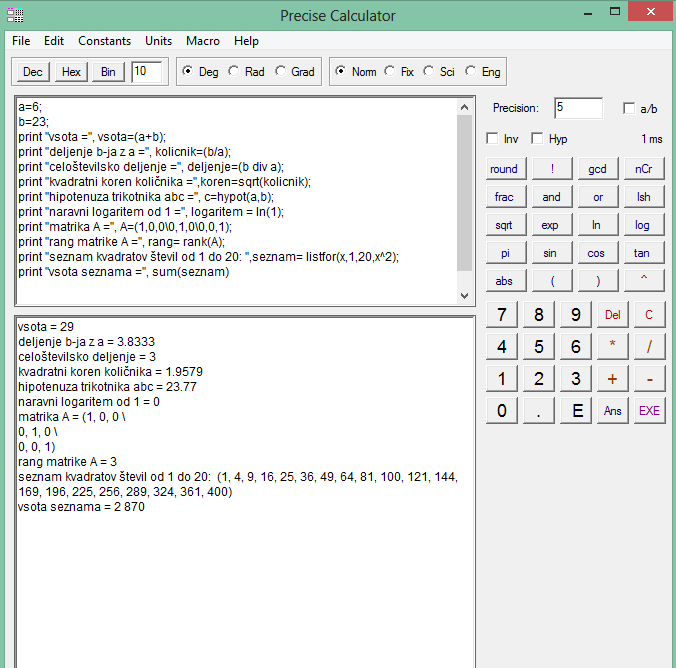Click the numeric base input box
The width and height of the screenshot is (676, 668).
(146, 72)
